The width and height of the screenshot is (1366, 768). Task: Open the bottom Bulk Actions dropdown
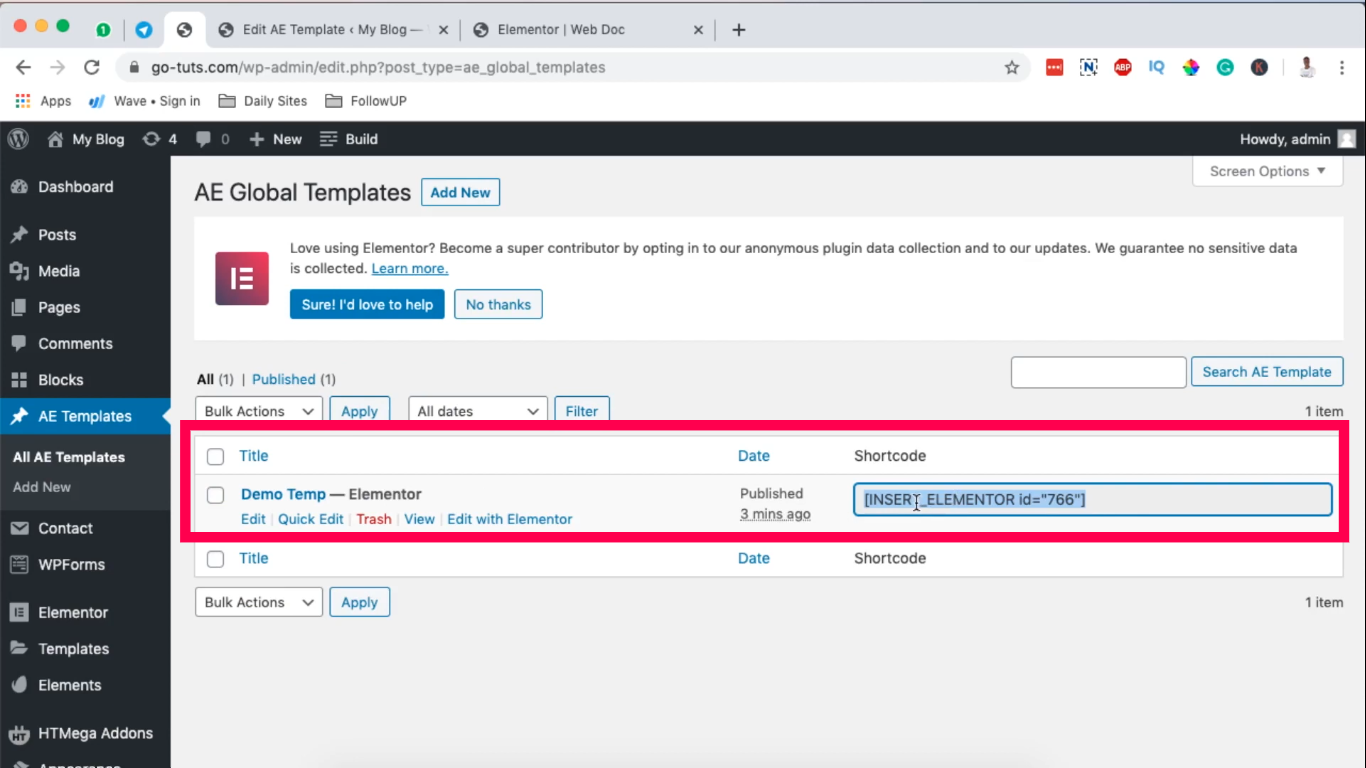[259, 602]
